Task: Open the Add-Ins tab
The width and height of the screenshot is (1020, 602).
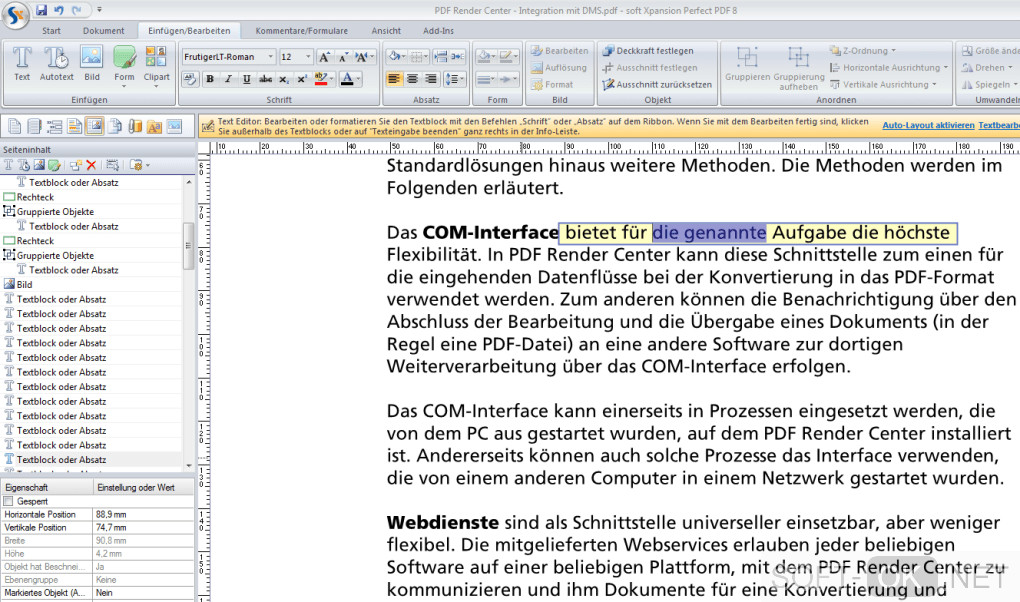Action: click(x=438, y=31)
